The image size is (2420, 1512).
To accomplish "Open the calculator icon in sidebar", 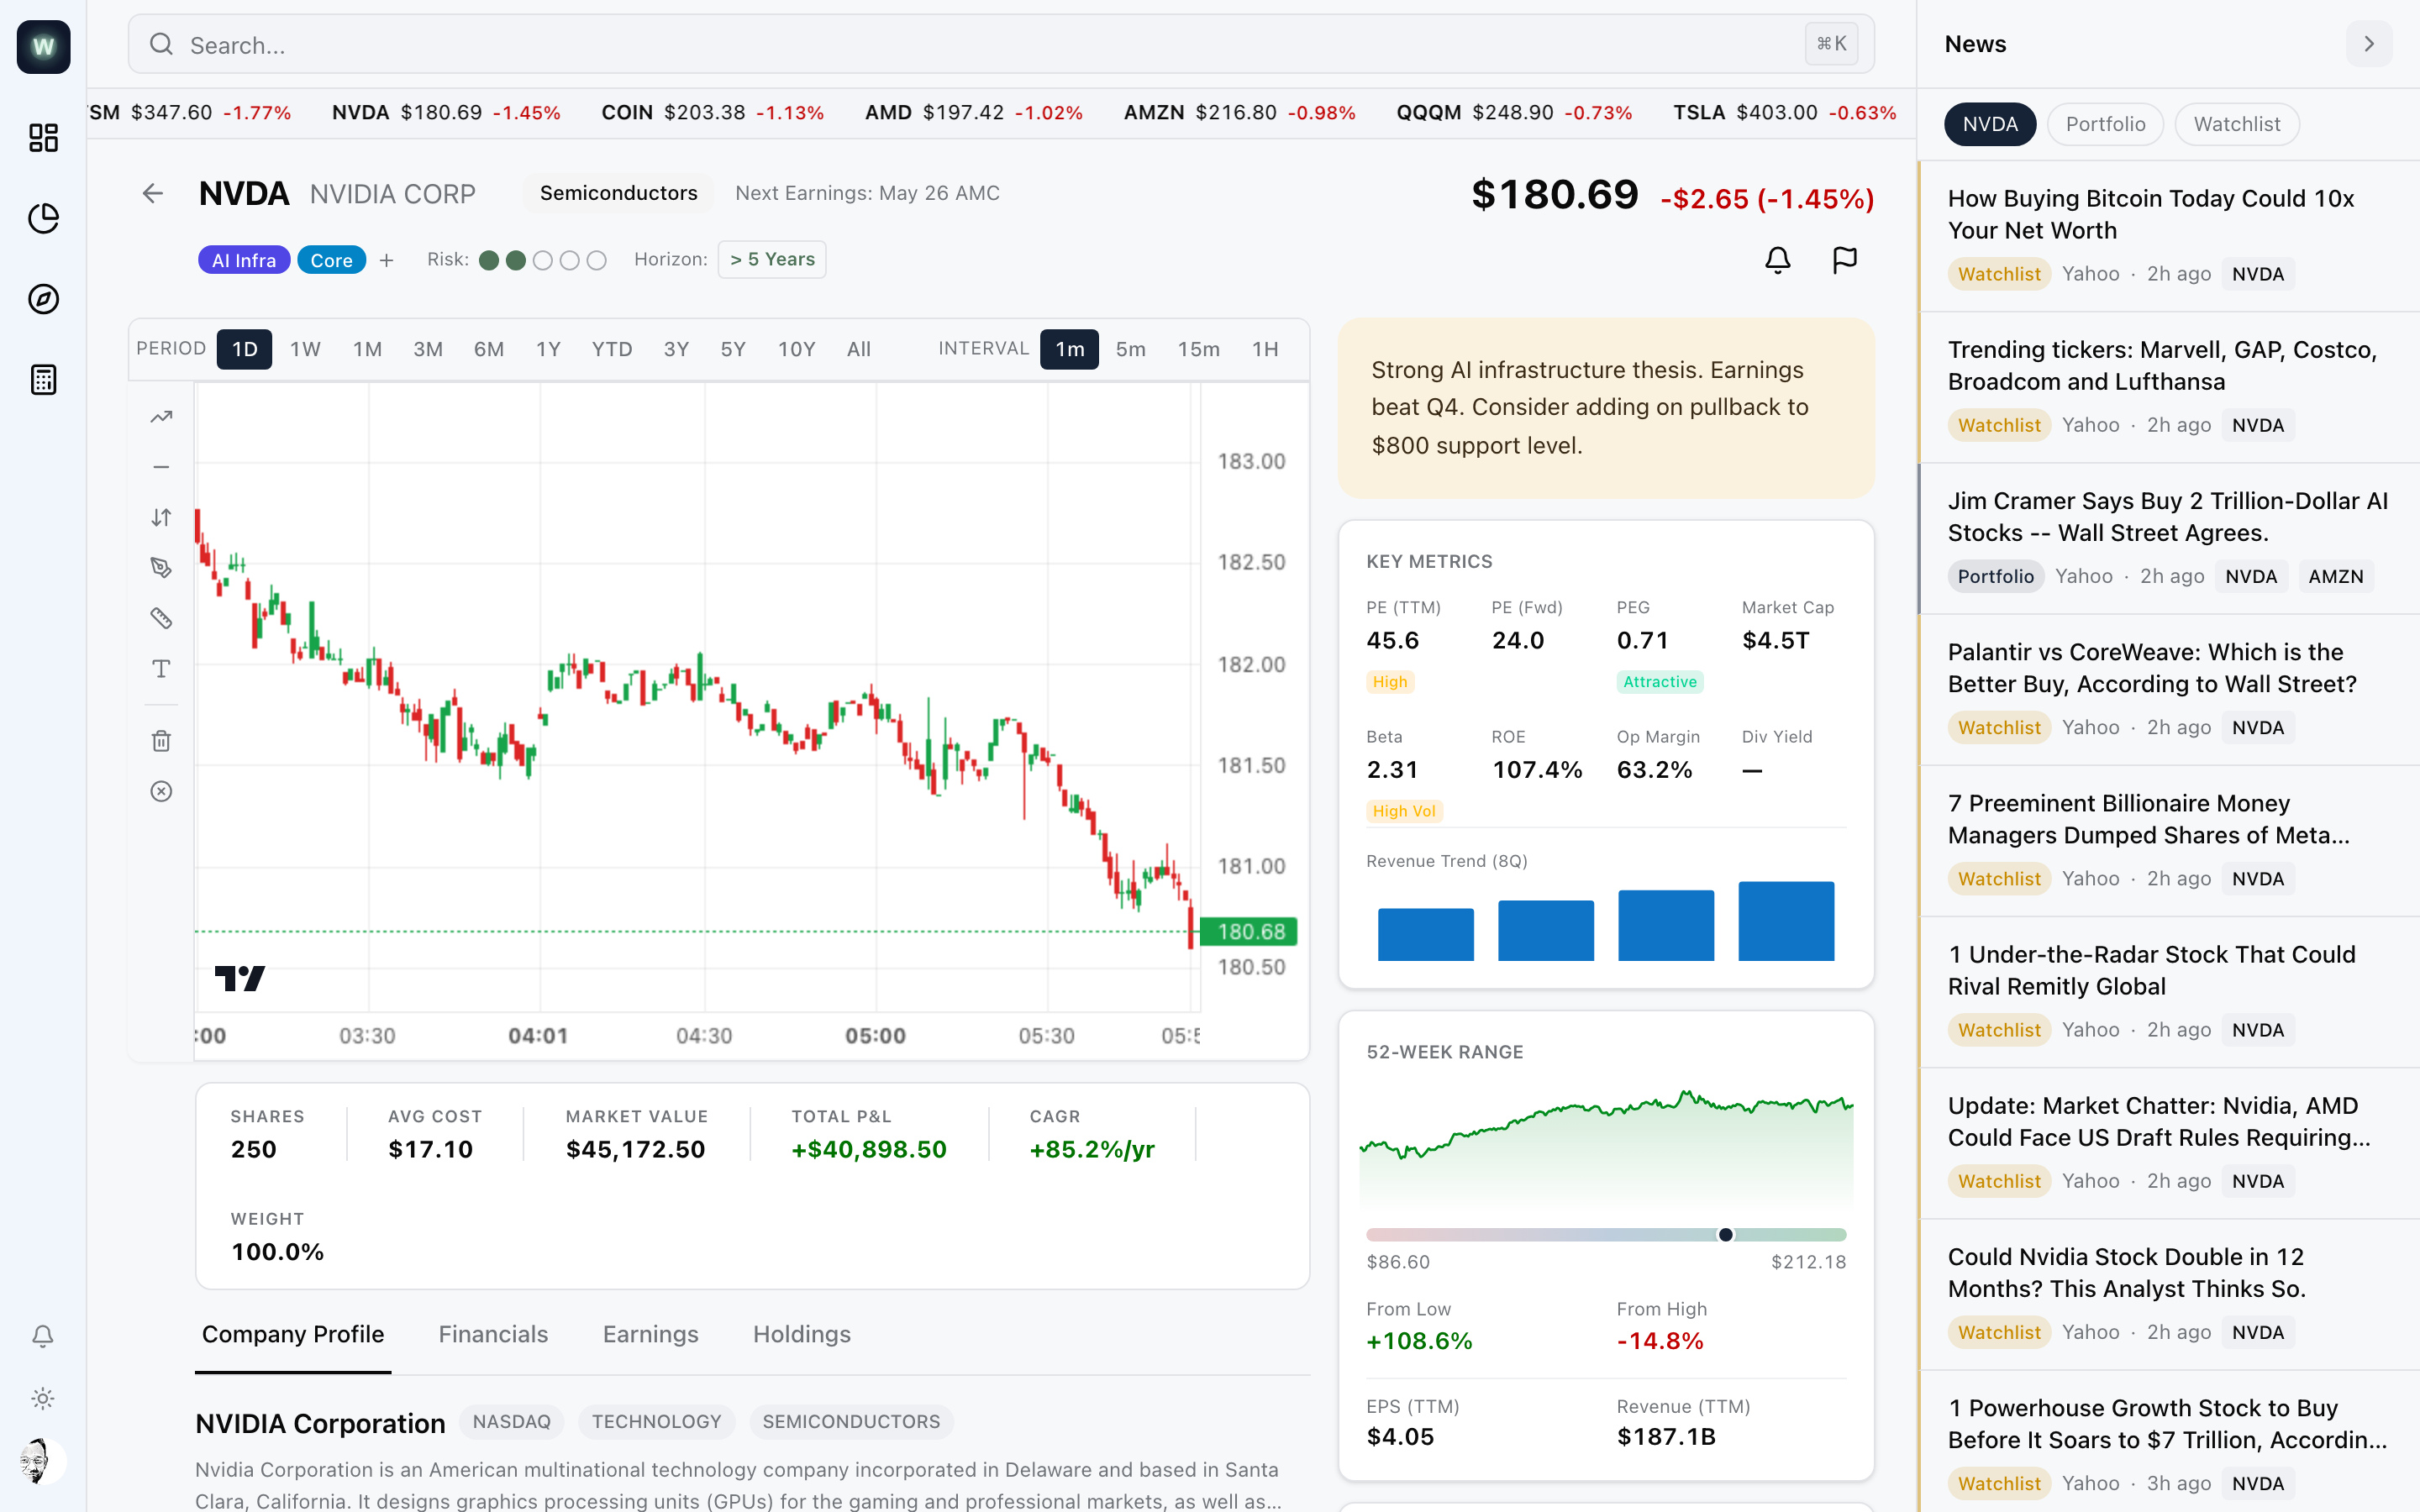I will 43,380.
